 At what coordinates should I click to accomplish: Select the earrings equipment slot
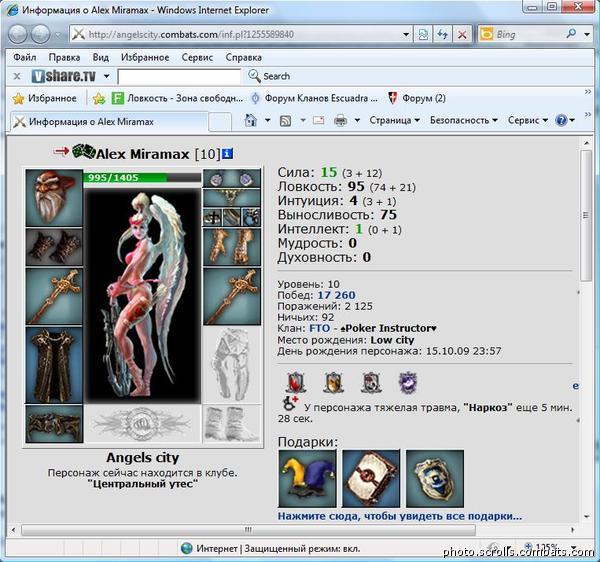coord(232,179)
